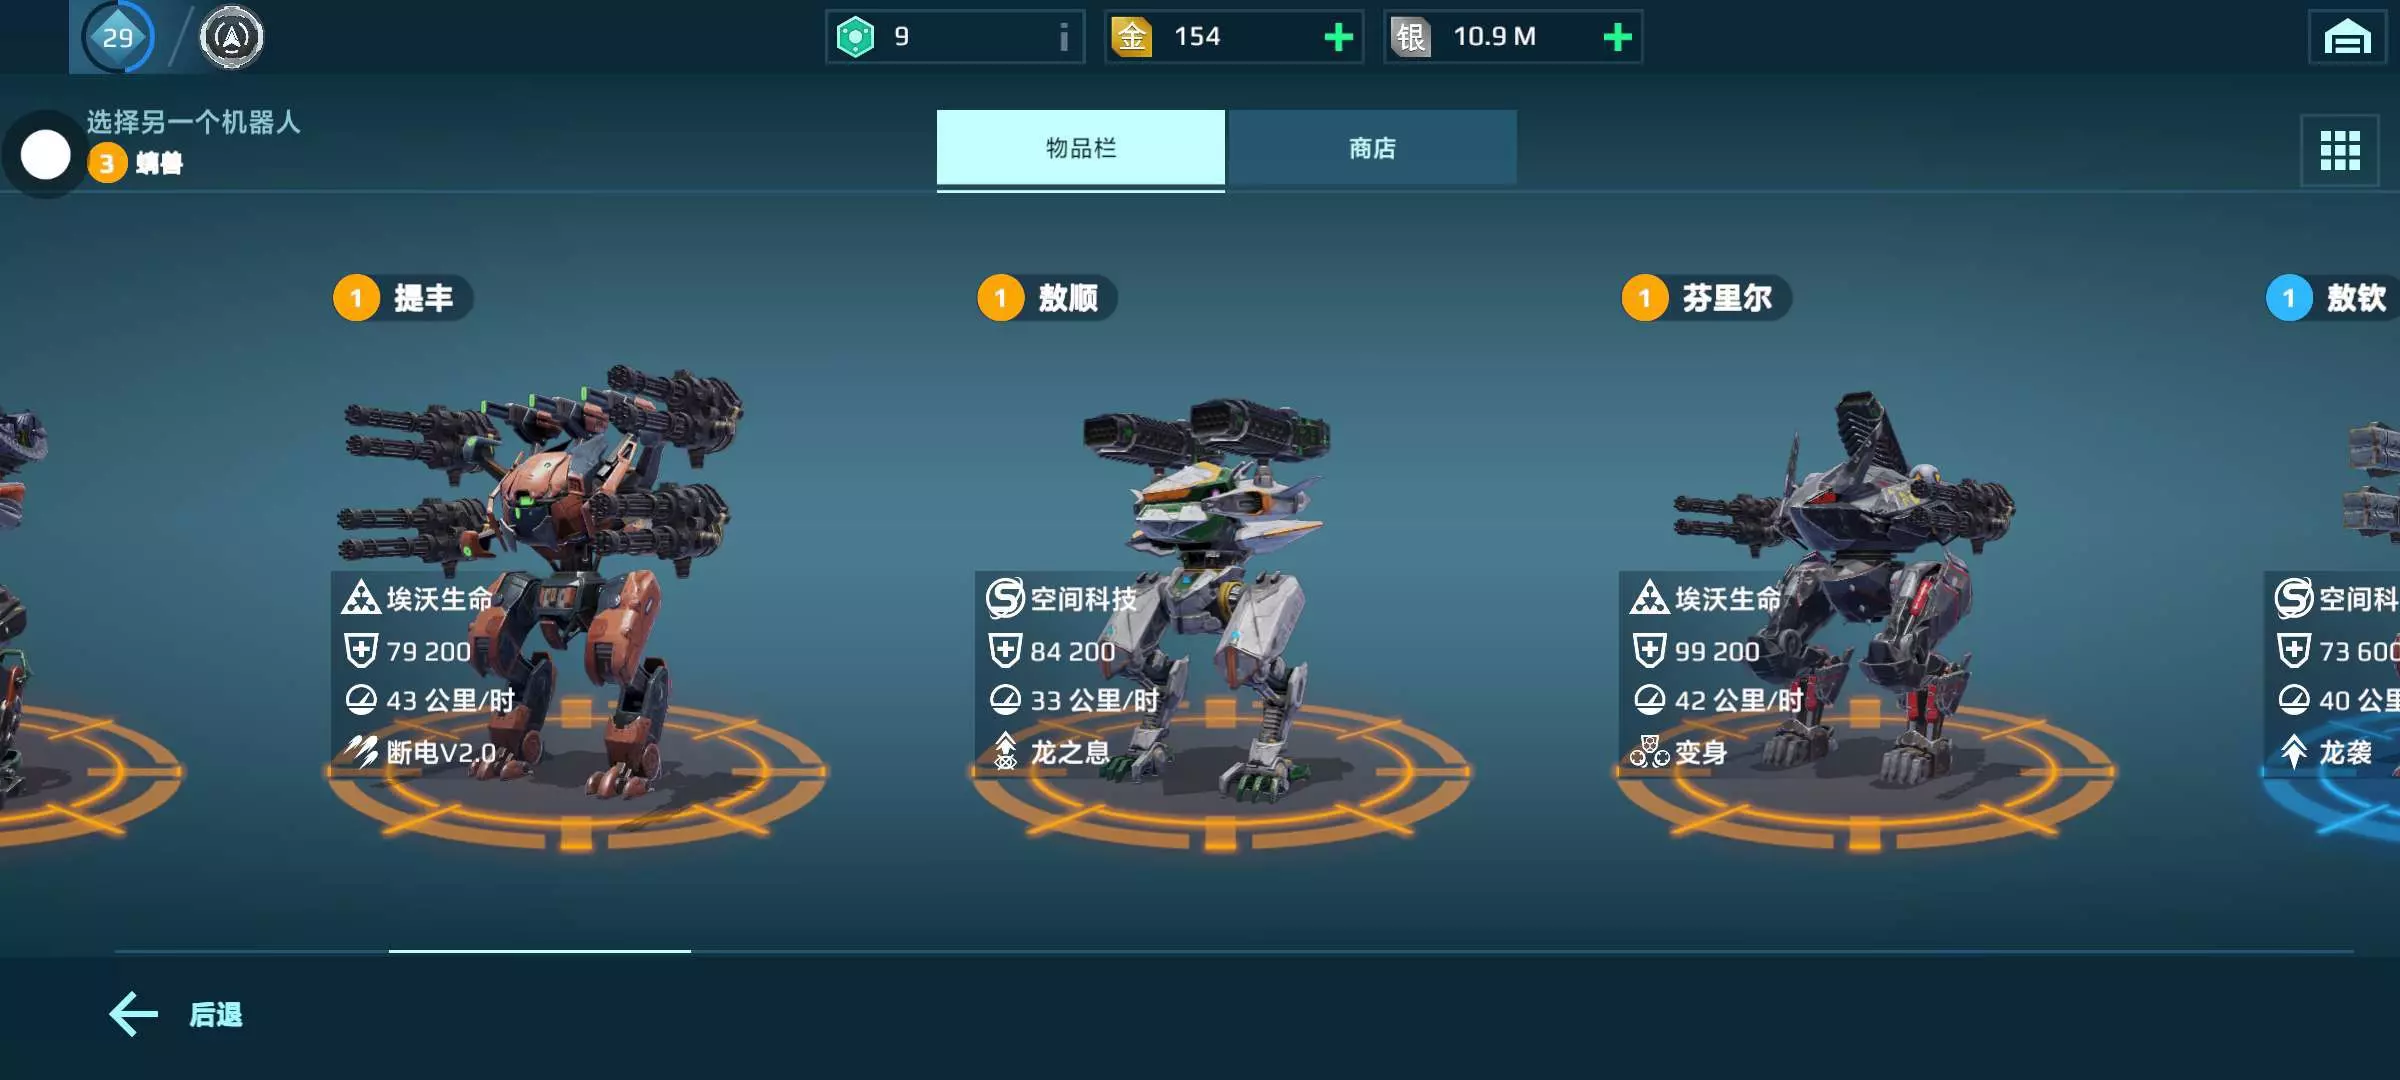The width and height of the screenshot is (2400, 1080).
Task: Open info for the green hexagon currency
Action: [x=1063, y=37]
